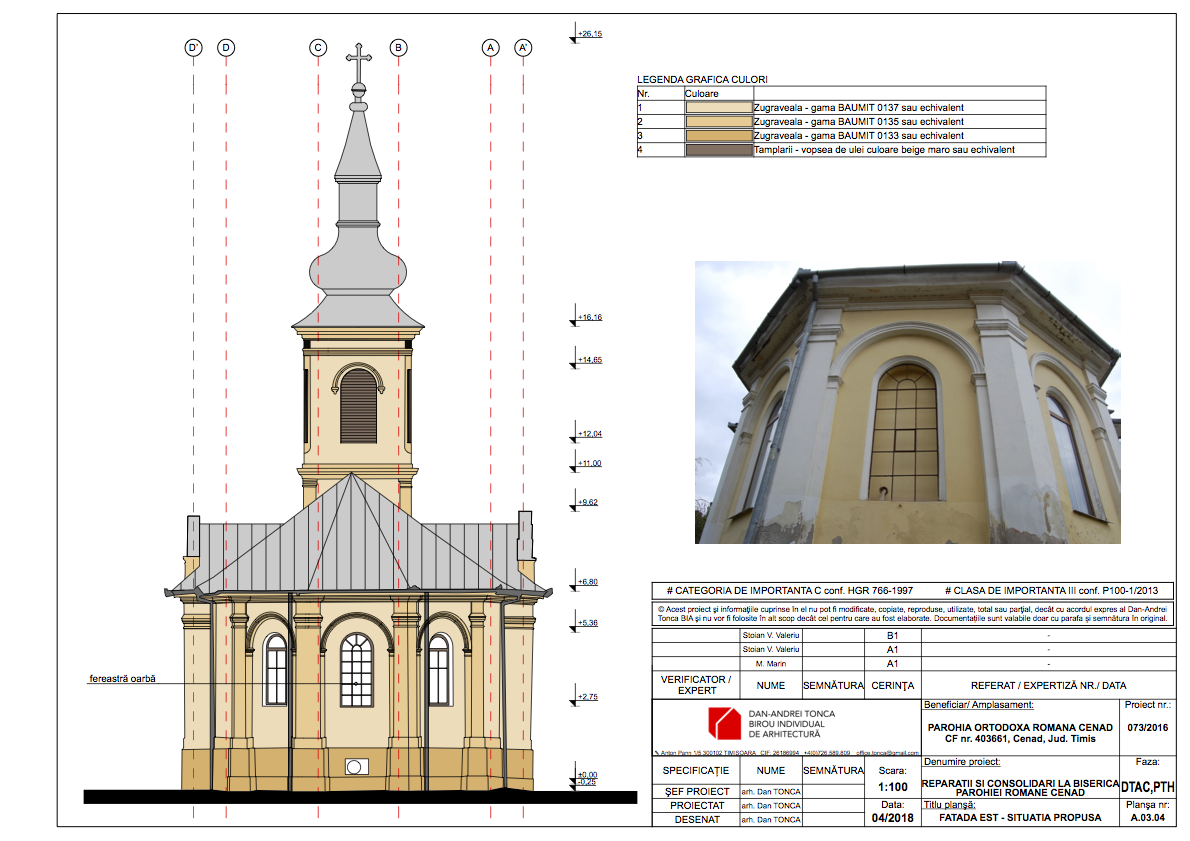Screen dimensions: 1190x841
Task: Select the project number 073/2016 cell
Action: pyautogui.click(x=1147, y=728)
